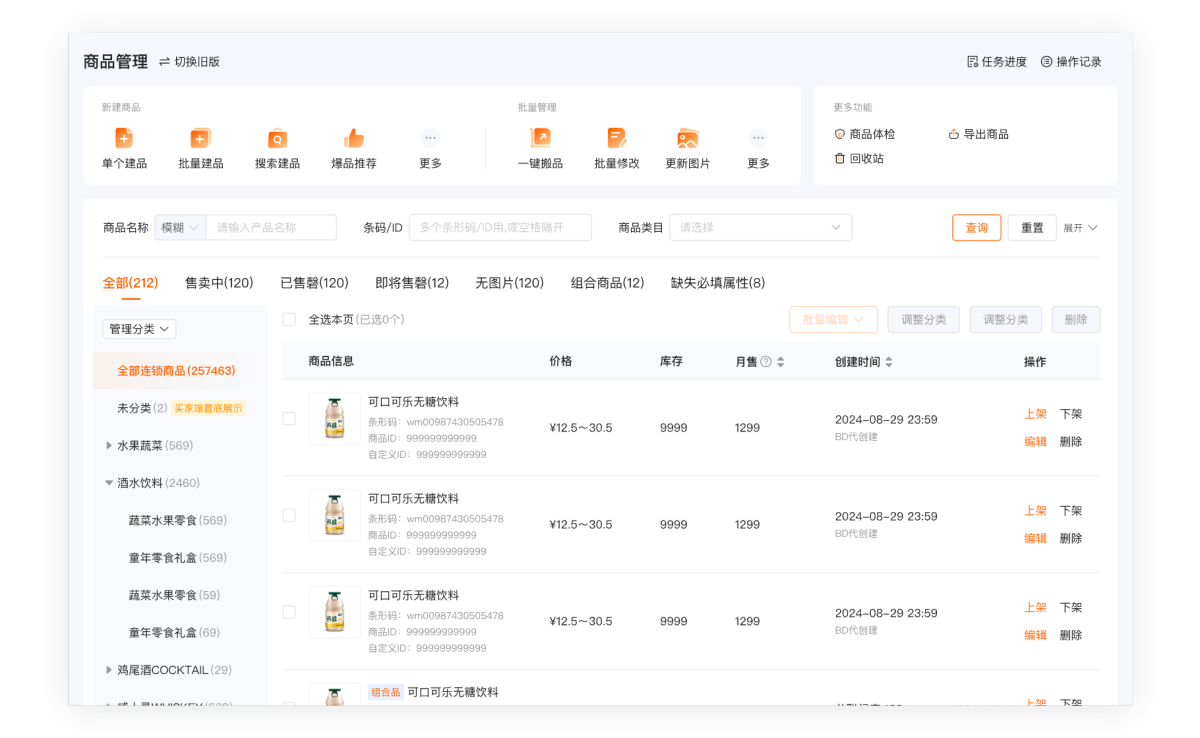Enable the 全选本页 select-all checkbox

click(286, 318)
